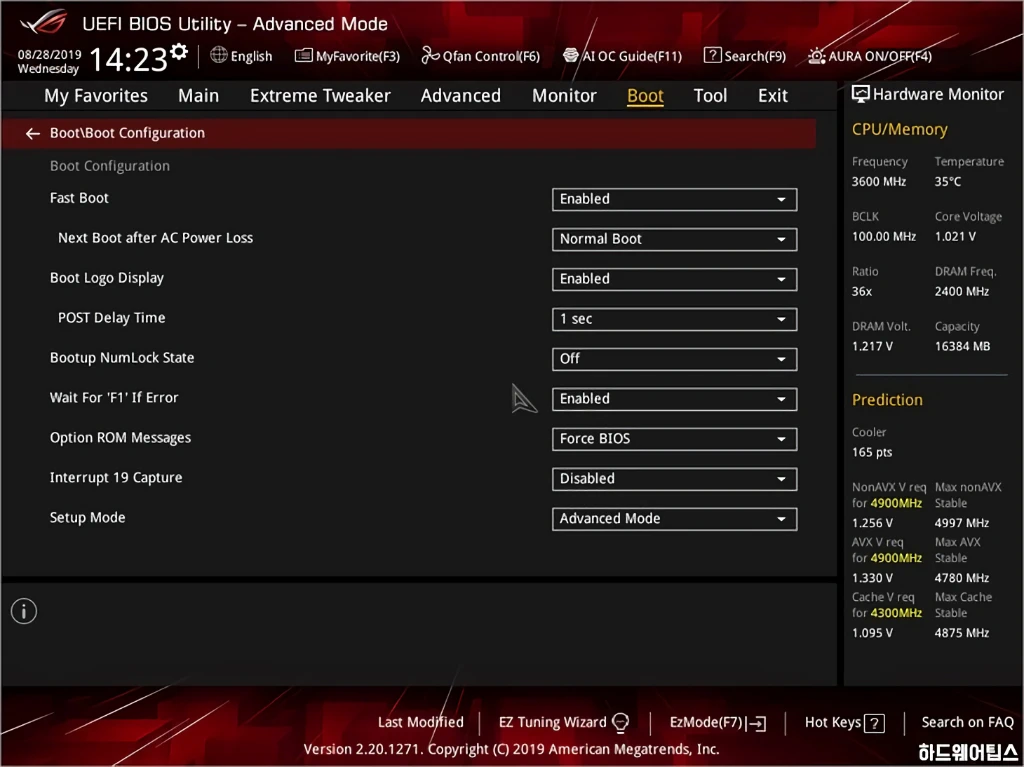
Task: Open Qfan Control(F6)
Action: 481,56
